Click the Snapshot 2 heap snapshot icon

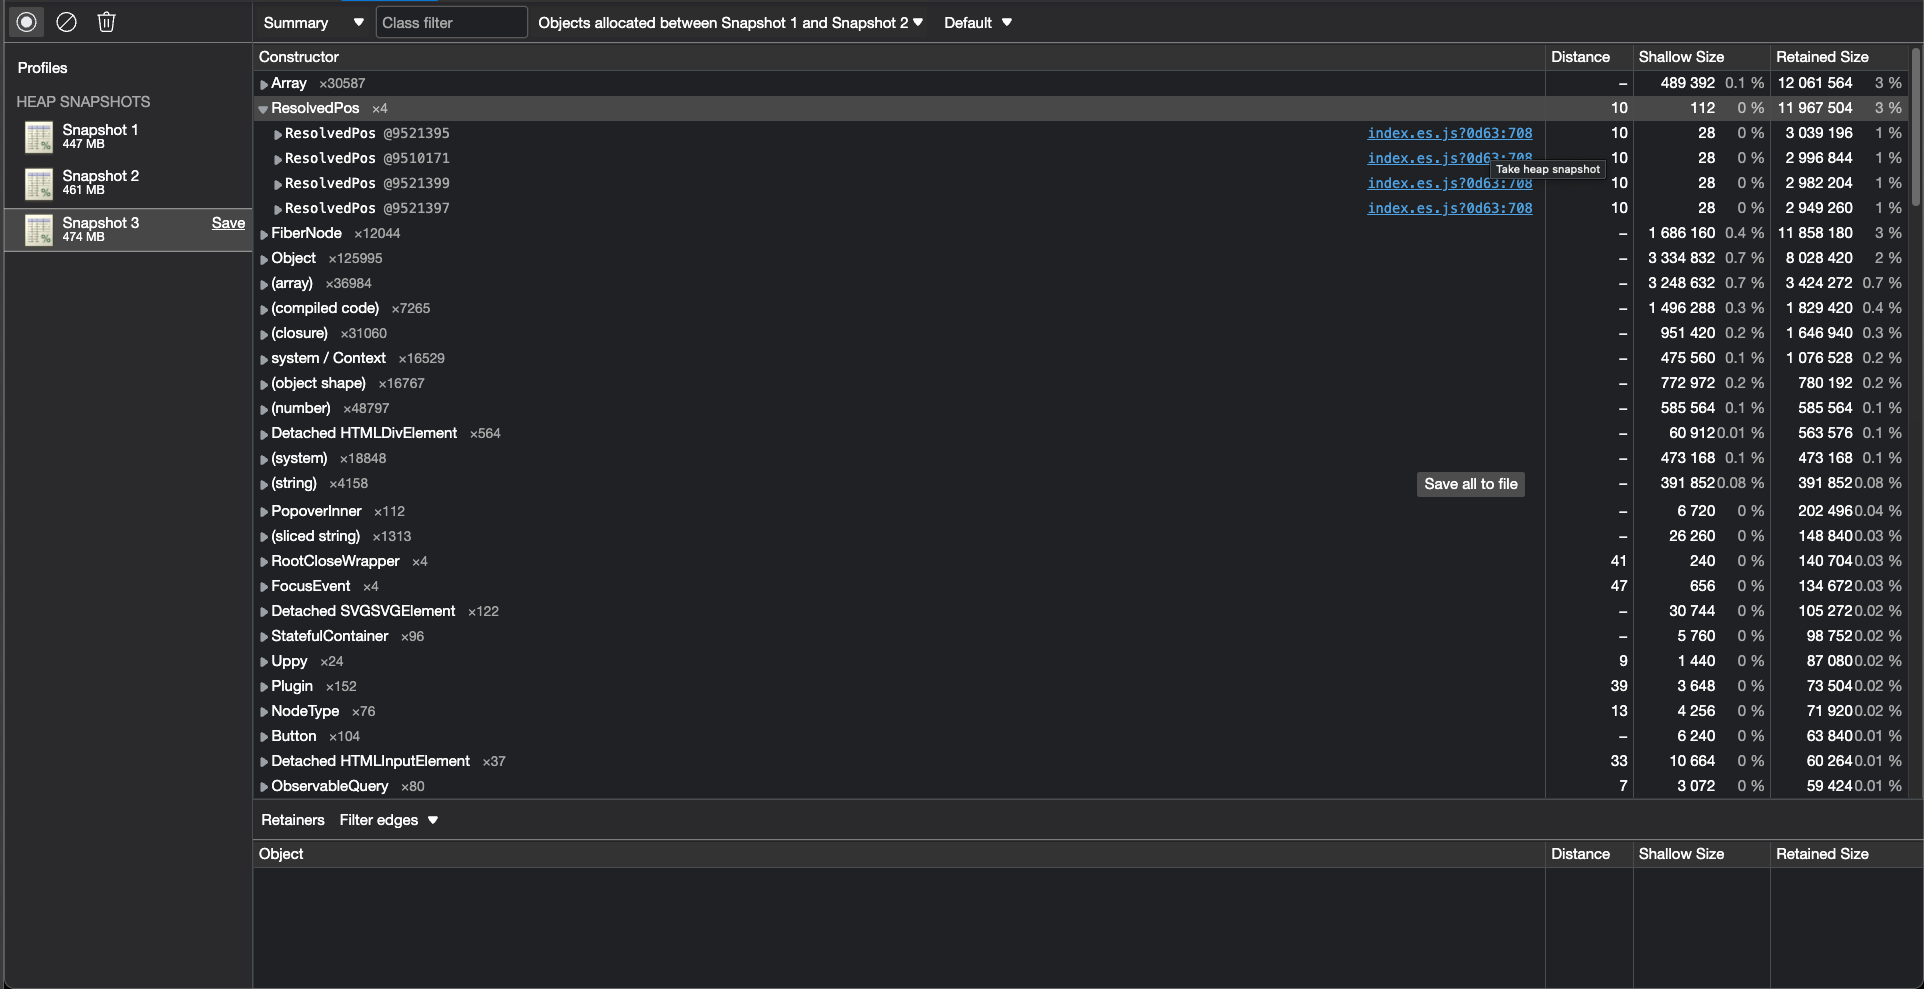39,183
